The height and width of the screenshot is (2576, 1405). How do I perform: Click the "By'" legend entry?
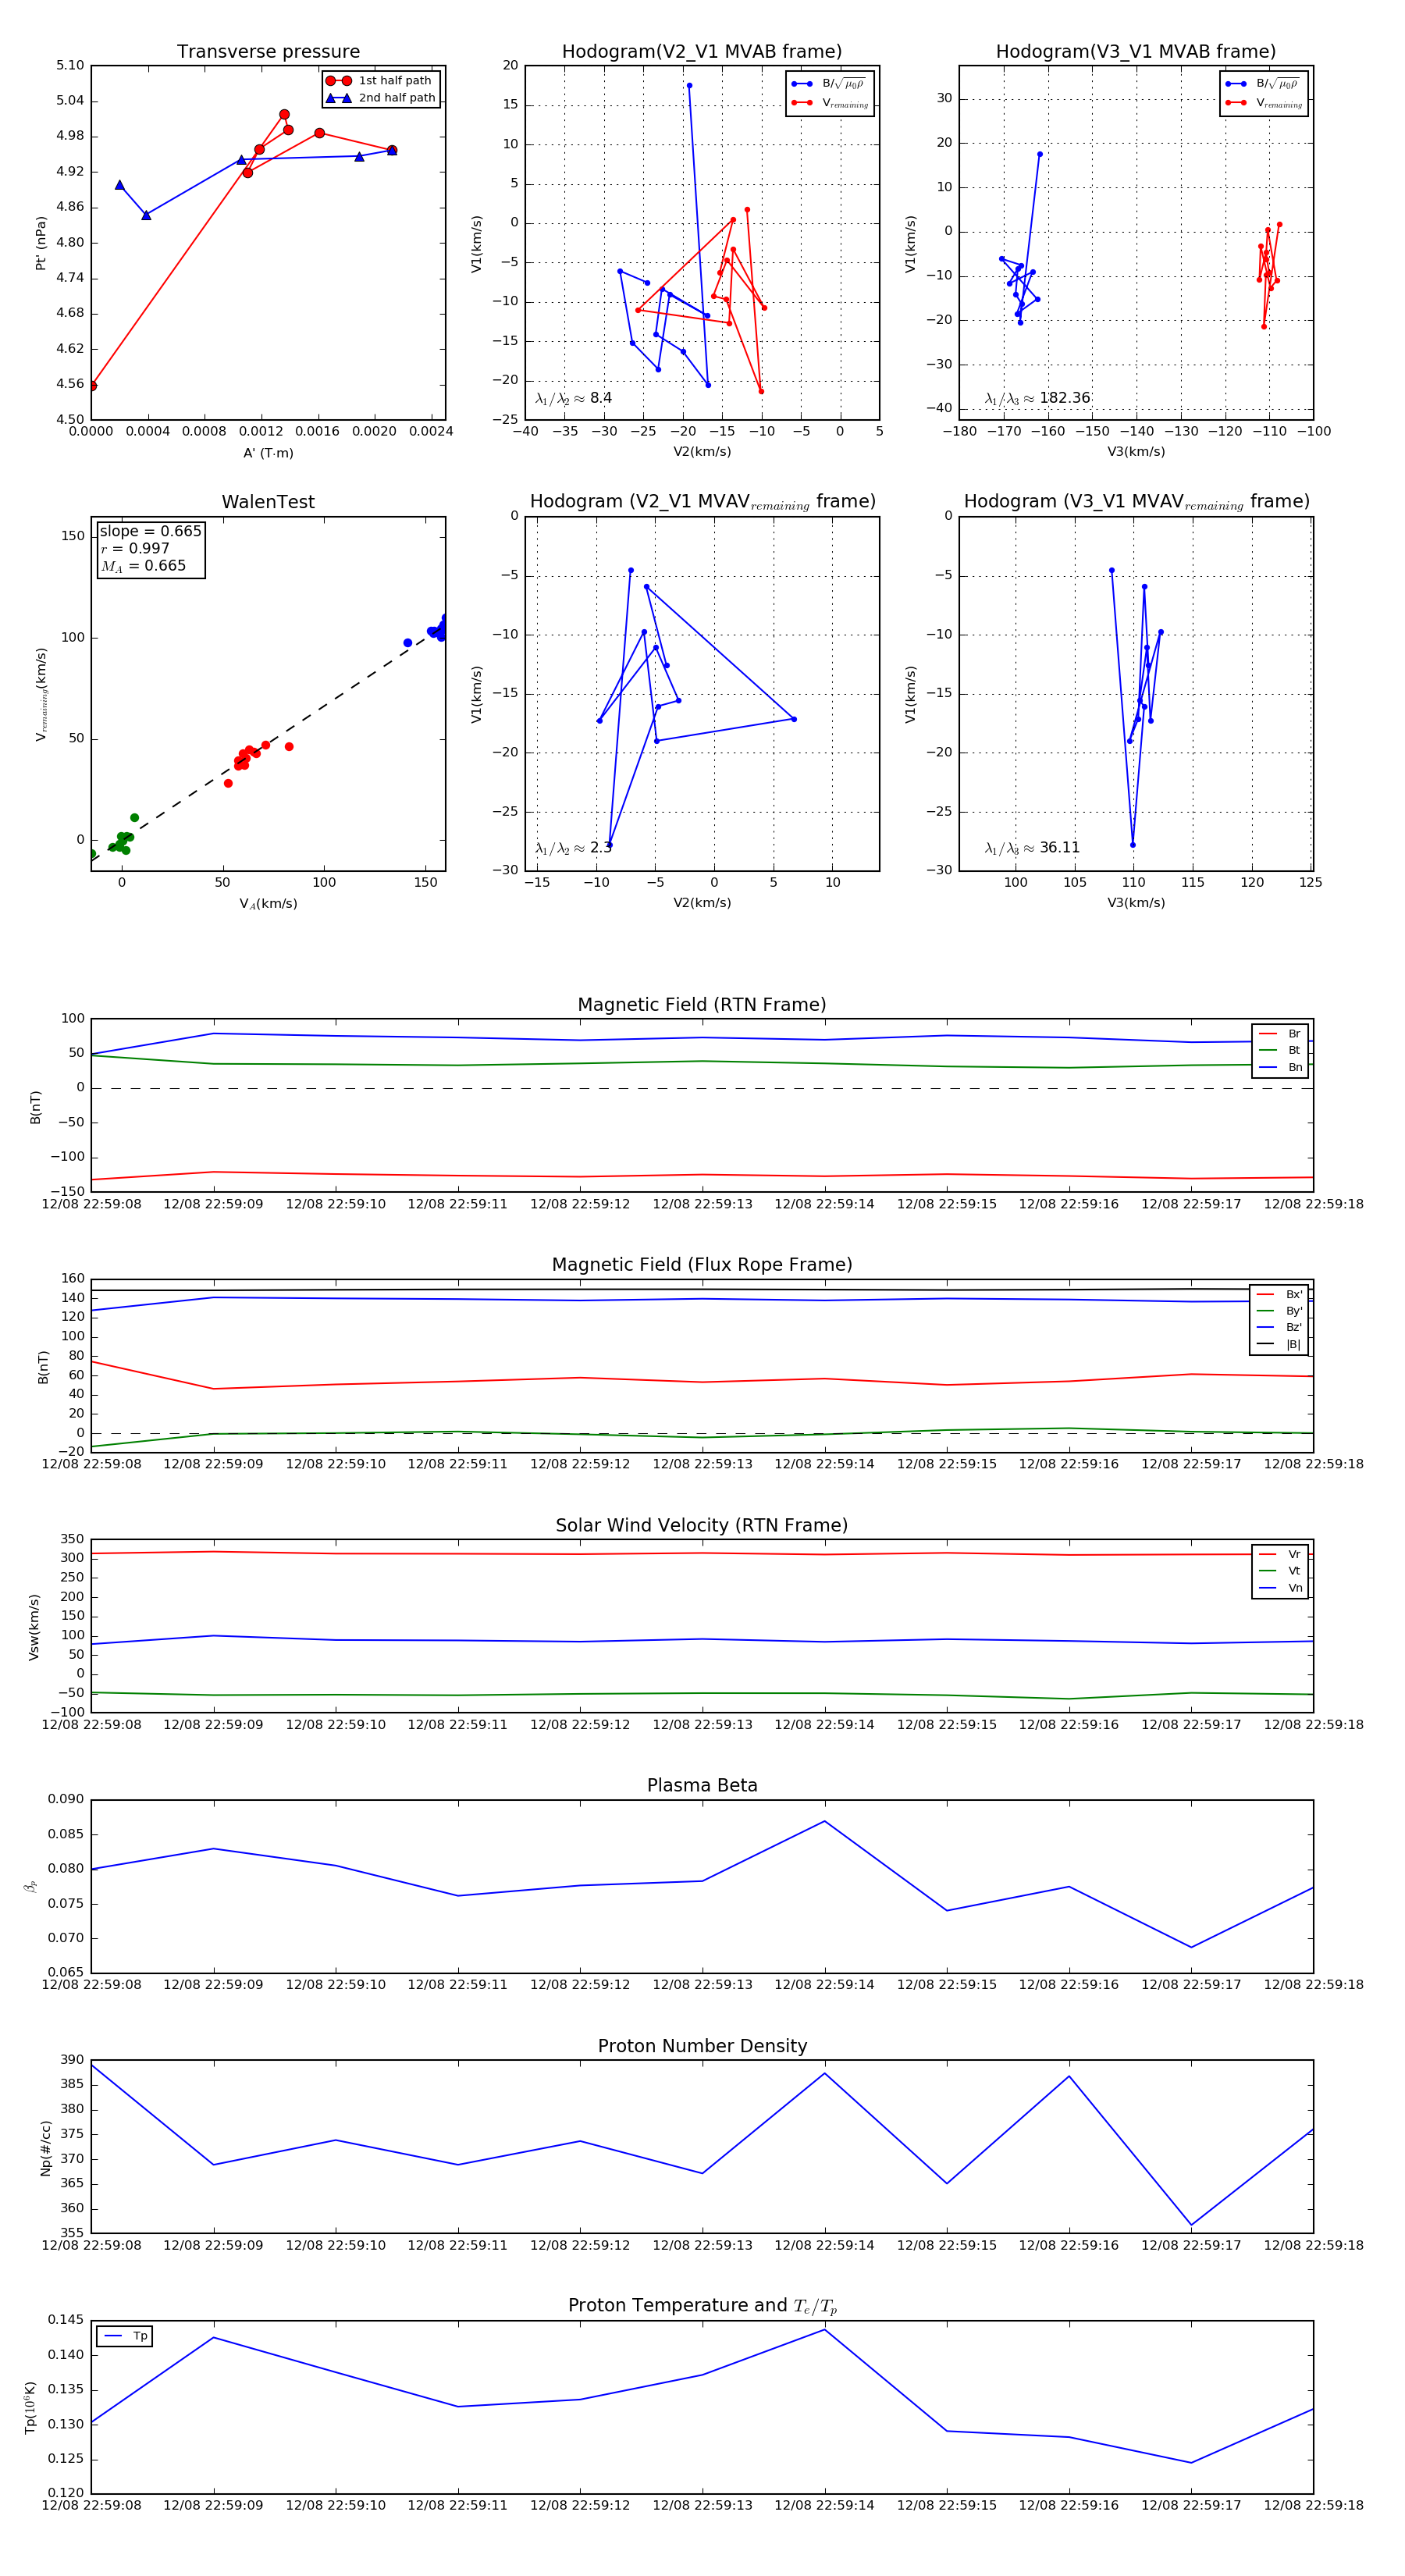click(1279, 1311)
